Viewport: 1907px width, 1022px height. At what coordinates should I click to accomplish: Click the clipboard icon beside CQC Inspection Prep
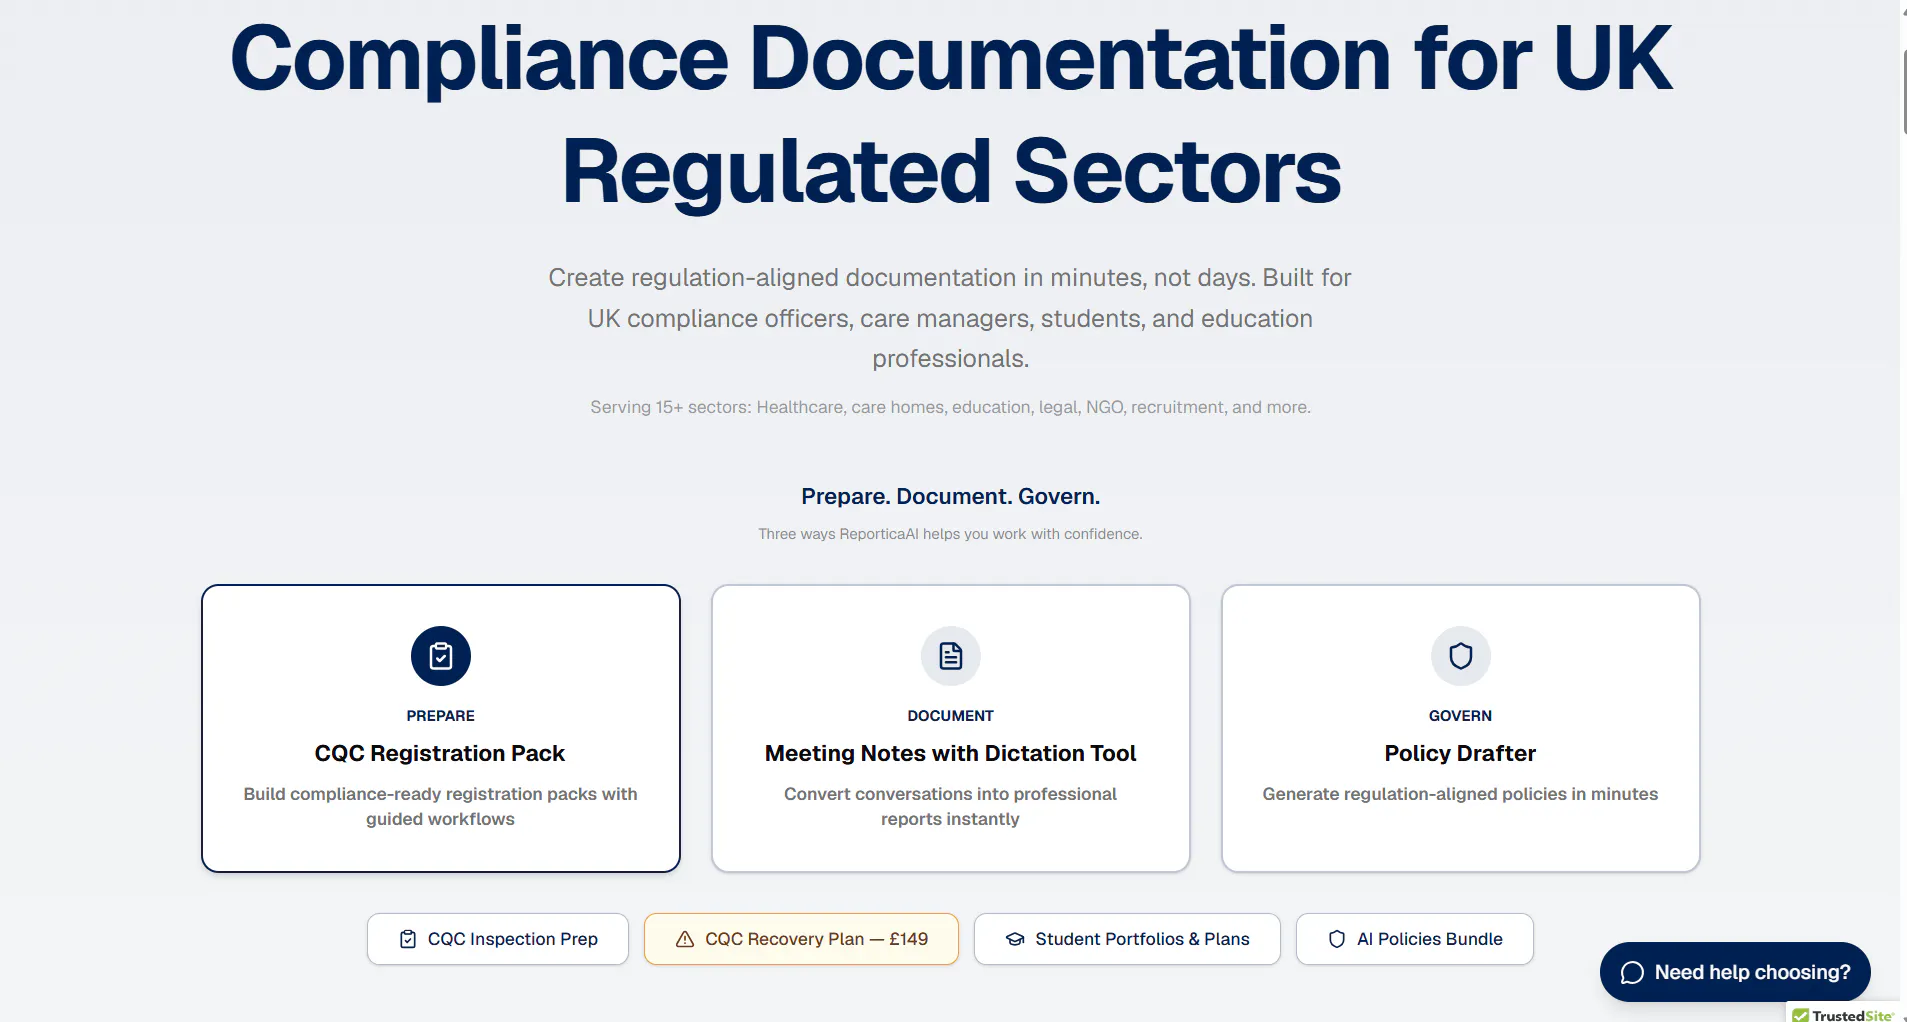coord(408,939)
